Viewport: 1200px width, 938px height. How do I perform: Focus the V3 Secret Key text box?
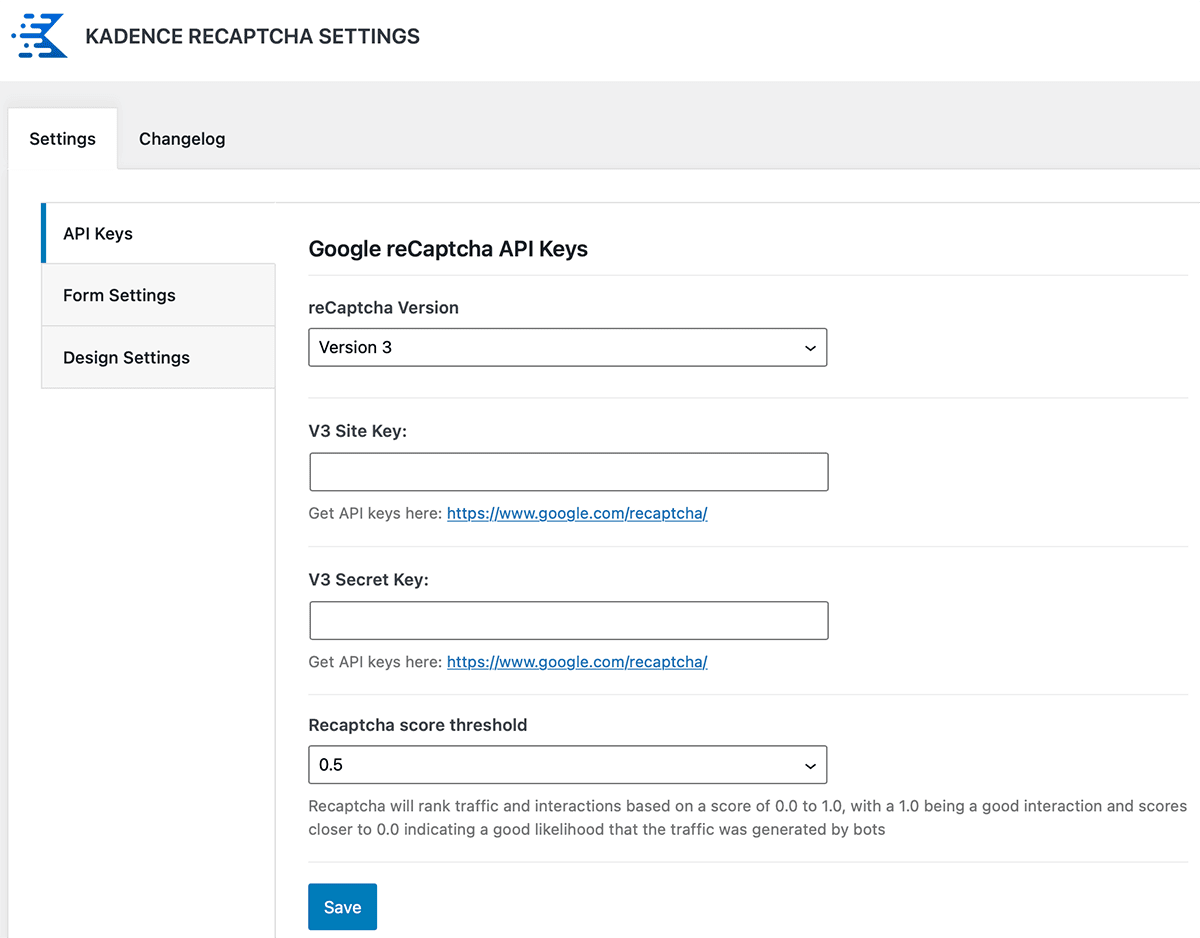[x=568, y=620]
